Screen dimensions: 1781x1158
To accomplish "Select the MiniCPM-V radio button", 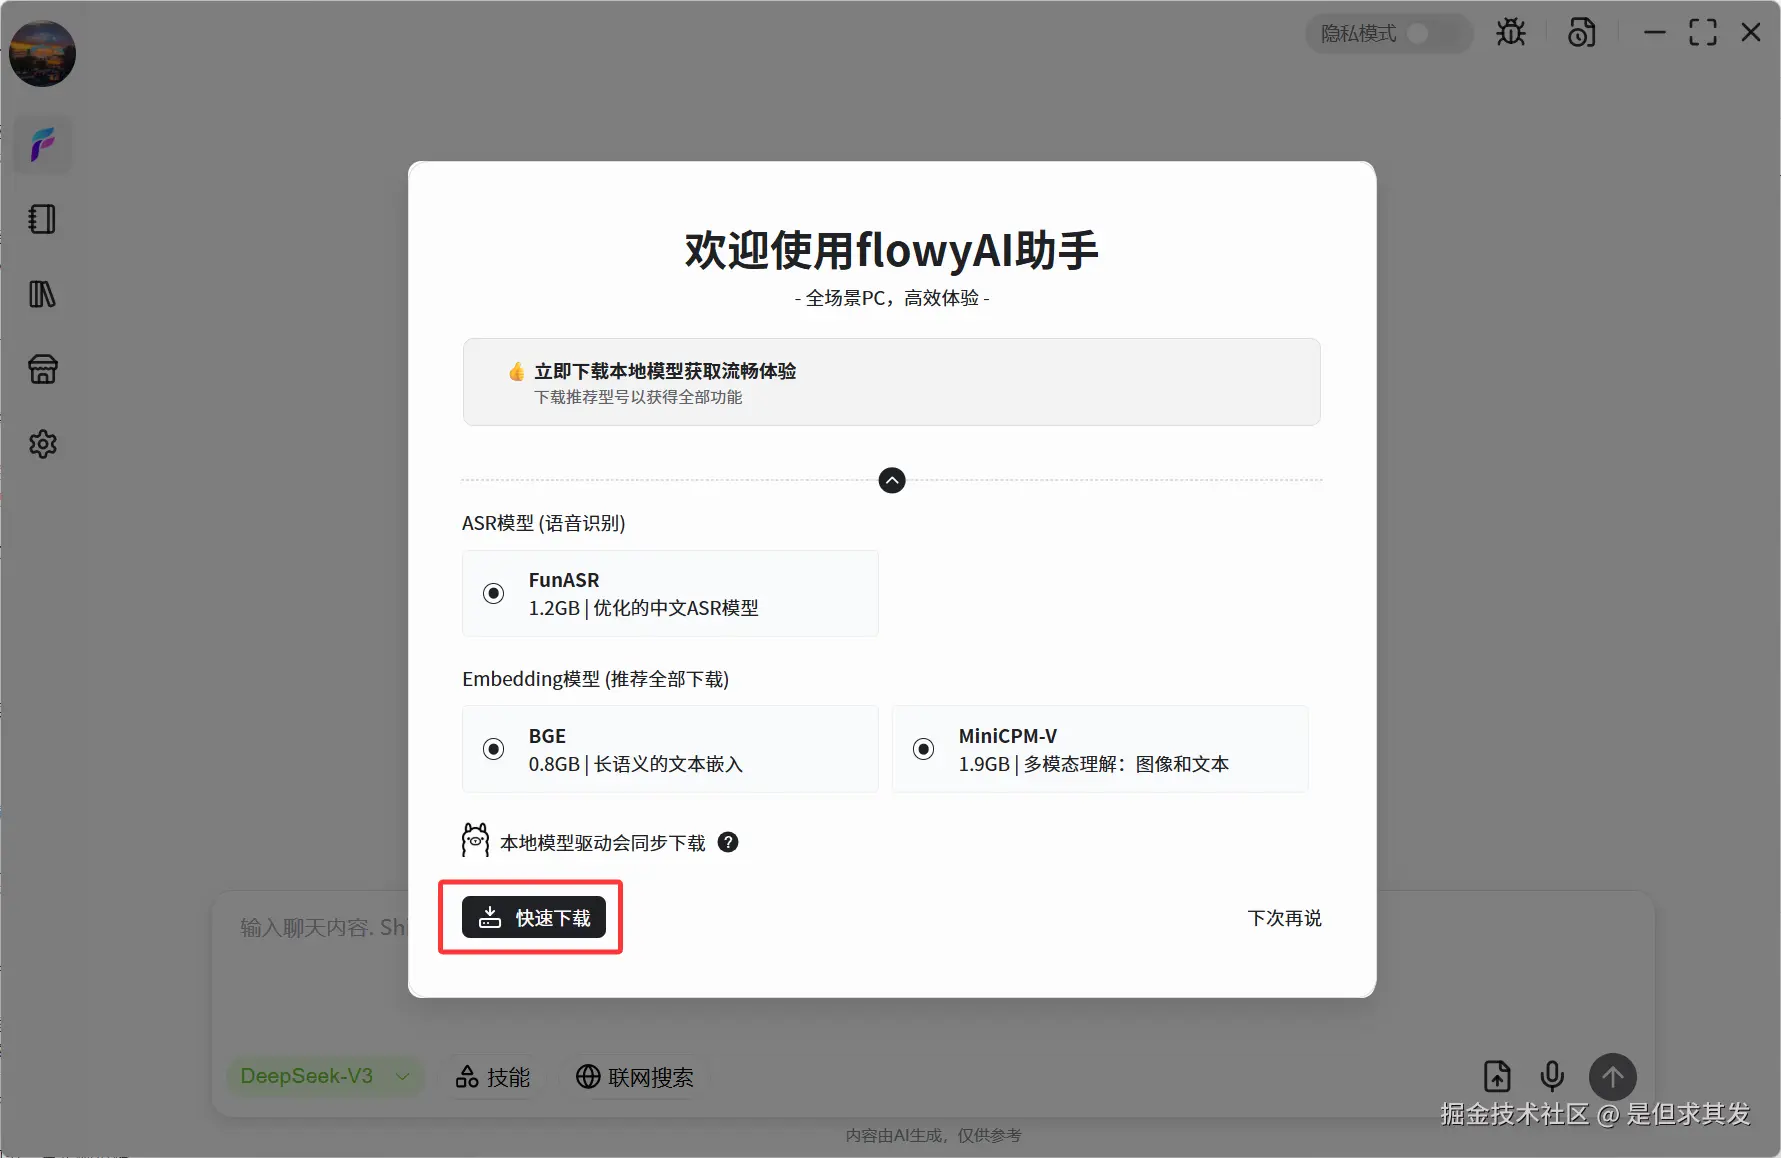I will [x=922, y=748].
